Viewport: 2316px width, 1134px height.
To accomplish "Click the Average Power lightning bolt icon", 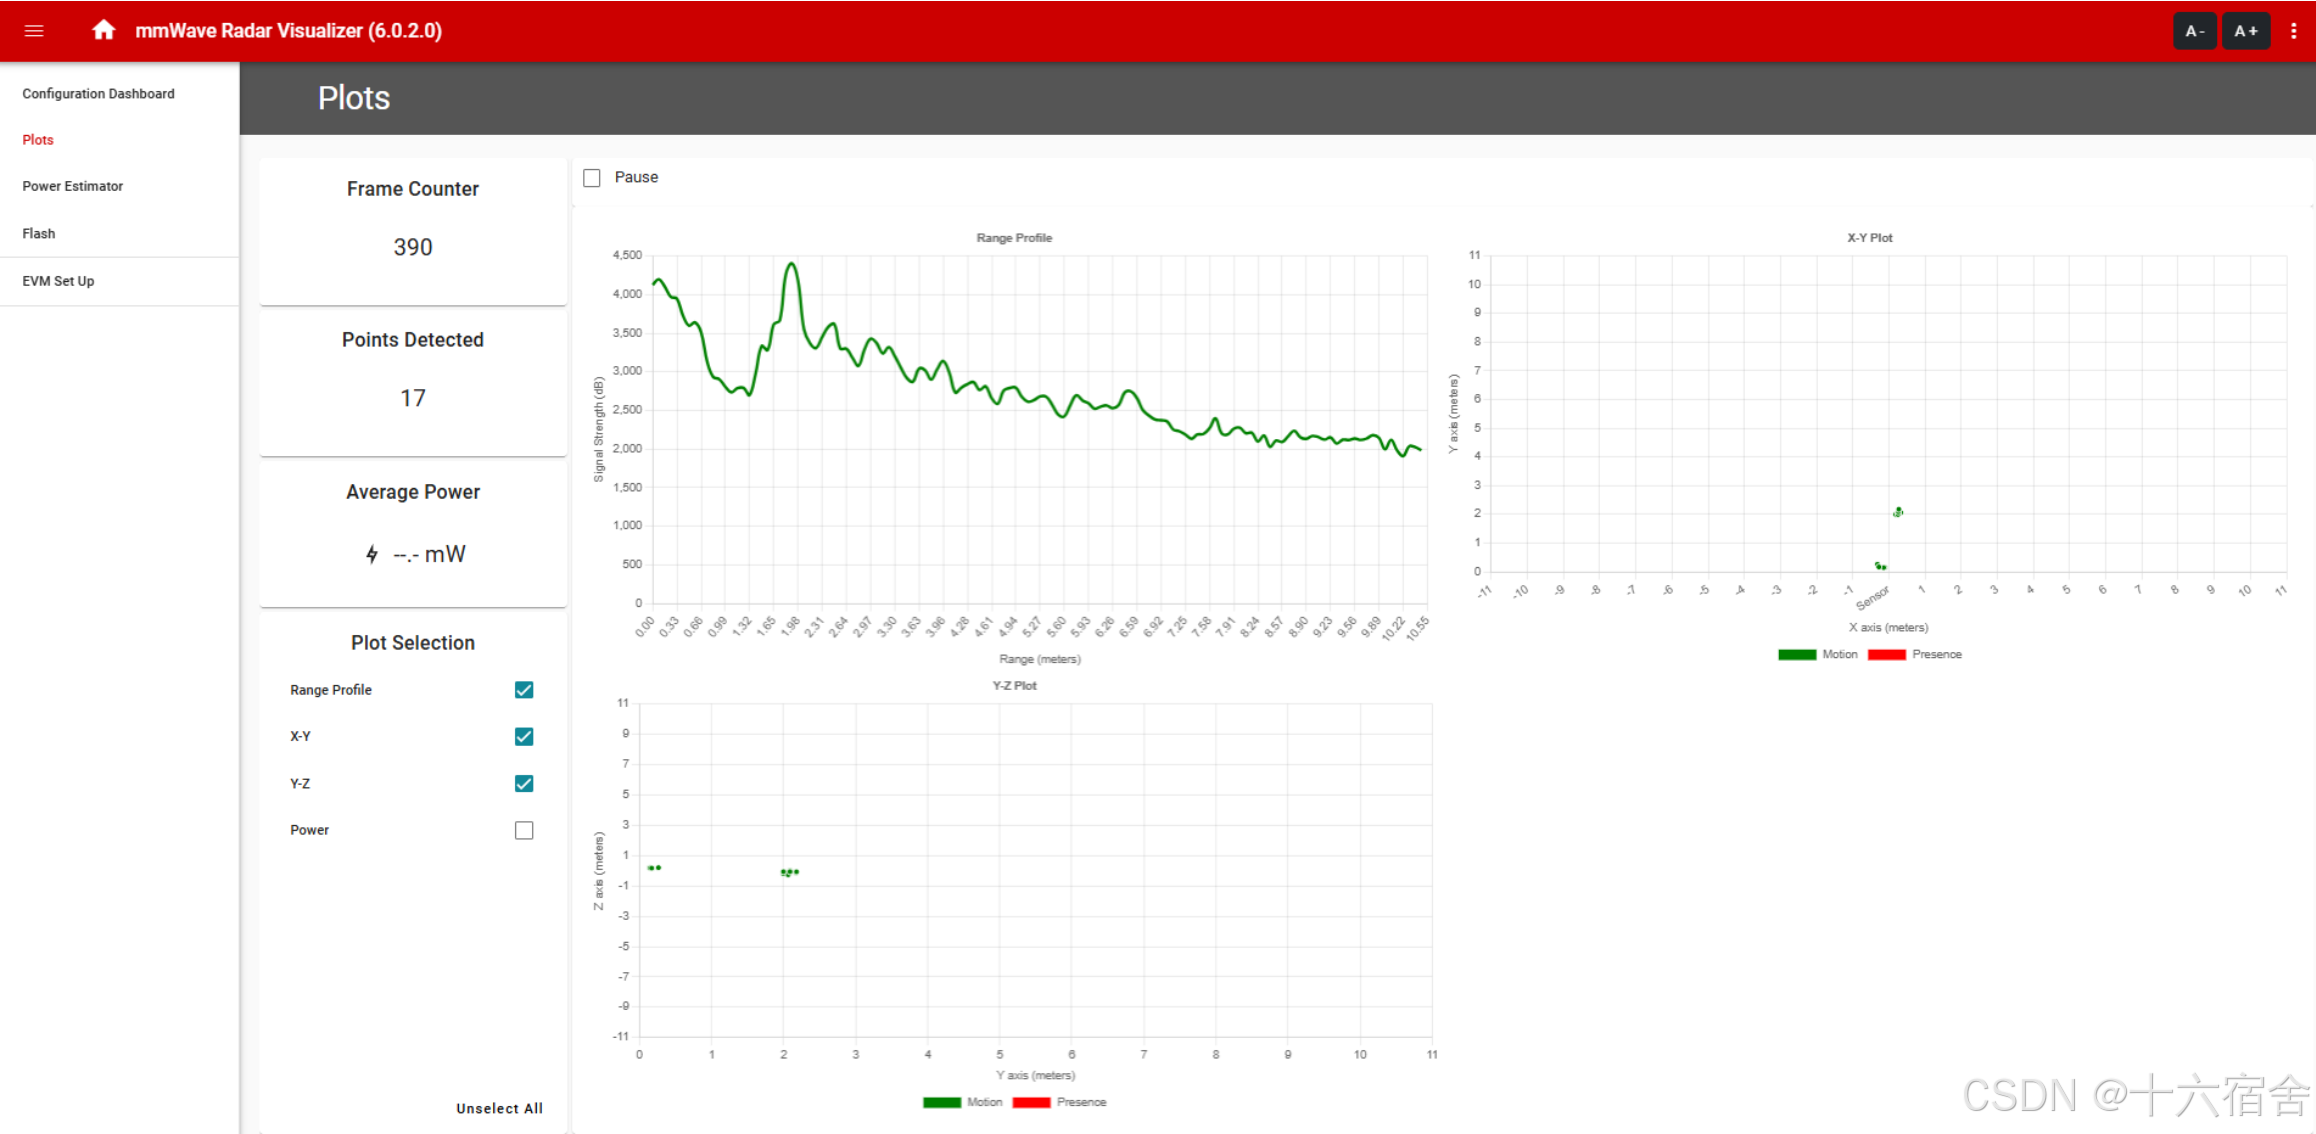I will 372,554.
